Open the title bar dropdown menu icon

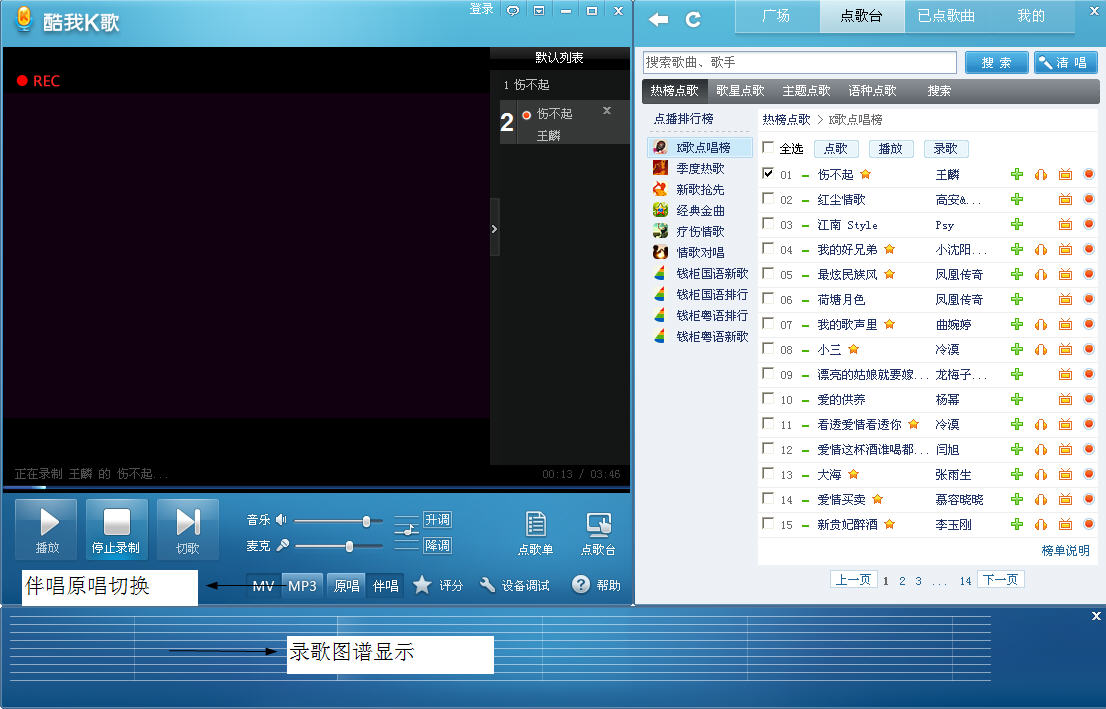pos(539,10)
